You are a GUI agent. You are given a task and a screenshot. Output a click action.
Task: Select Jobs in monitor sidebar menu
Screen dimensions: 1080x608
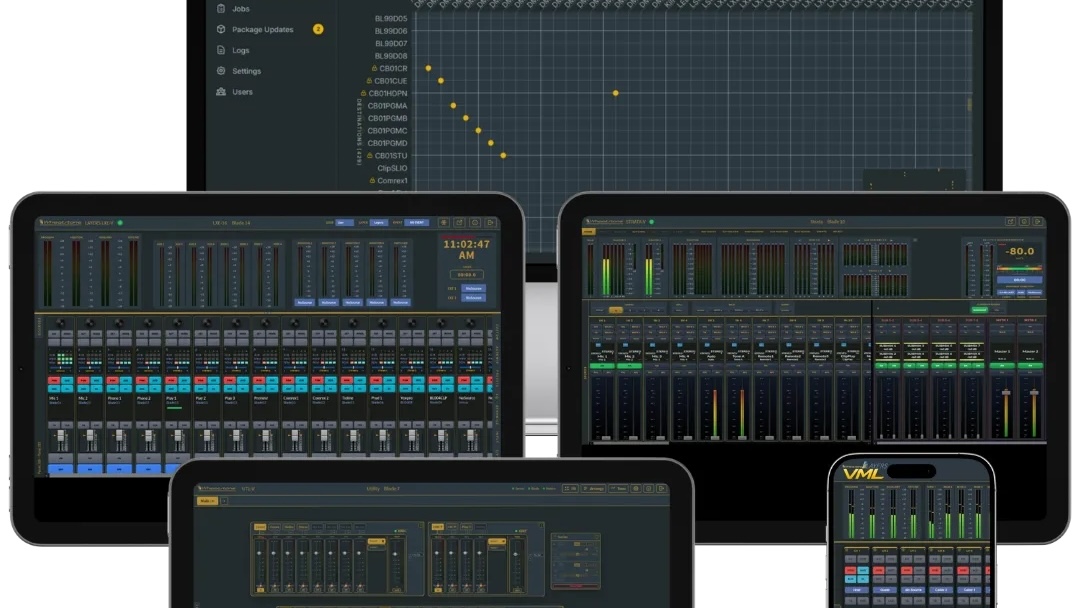[240, 8]
